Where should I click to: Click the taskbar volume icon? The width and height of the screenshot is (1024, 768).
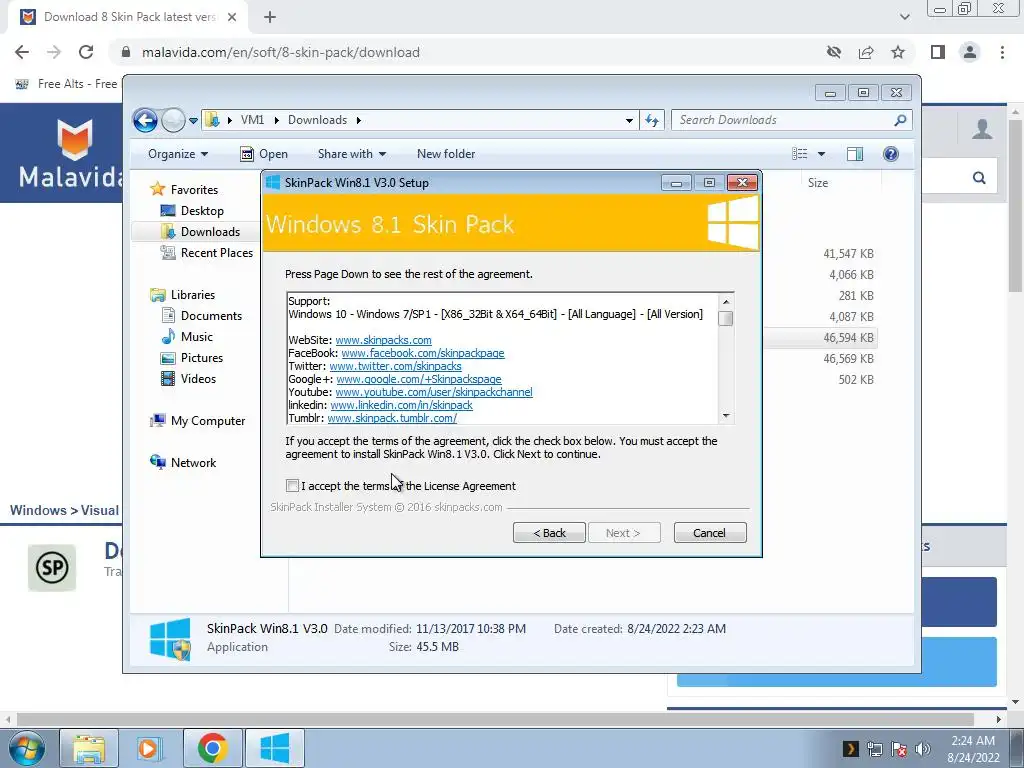point(923,749)
